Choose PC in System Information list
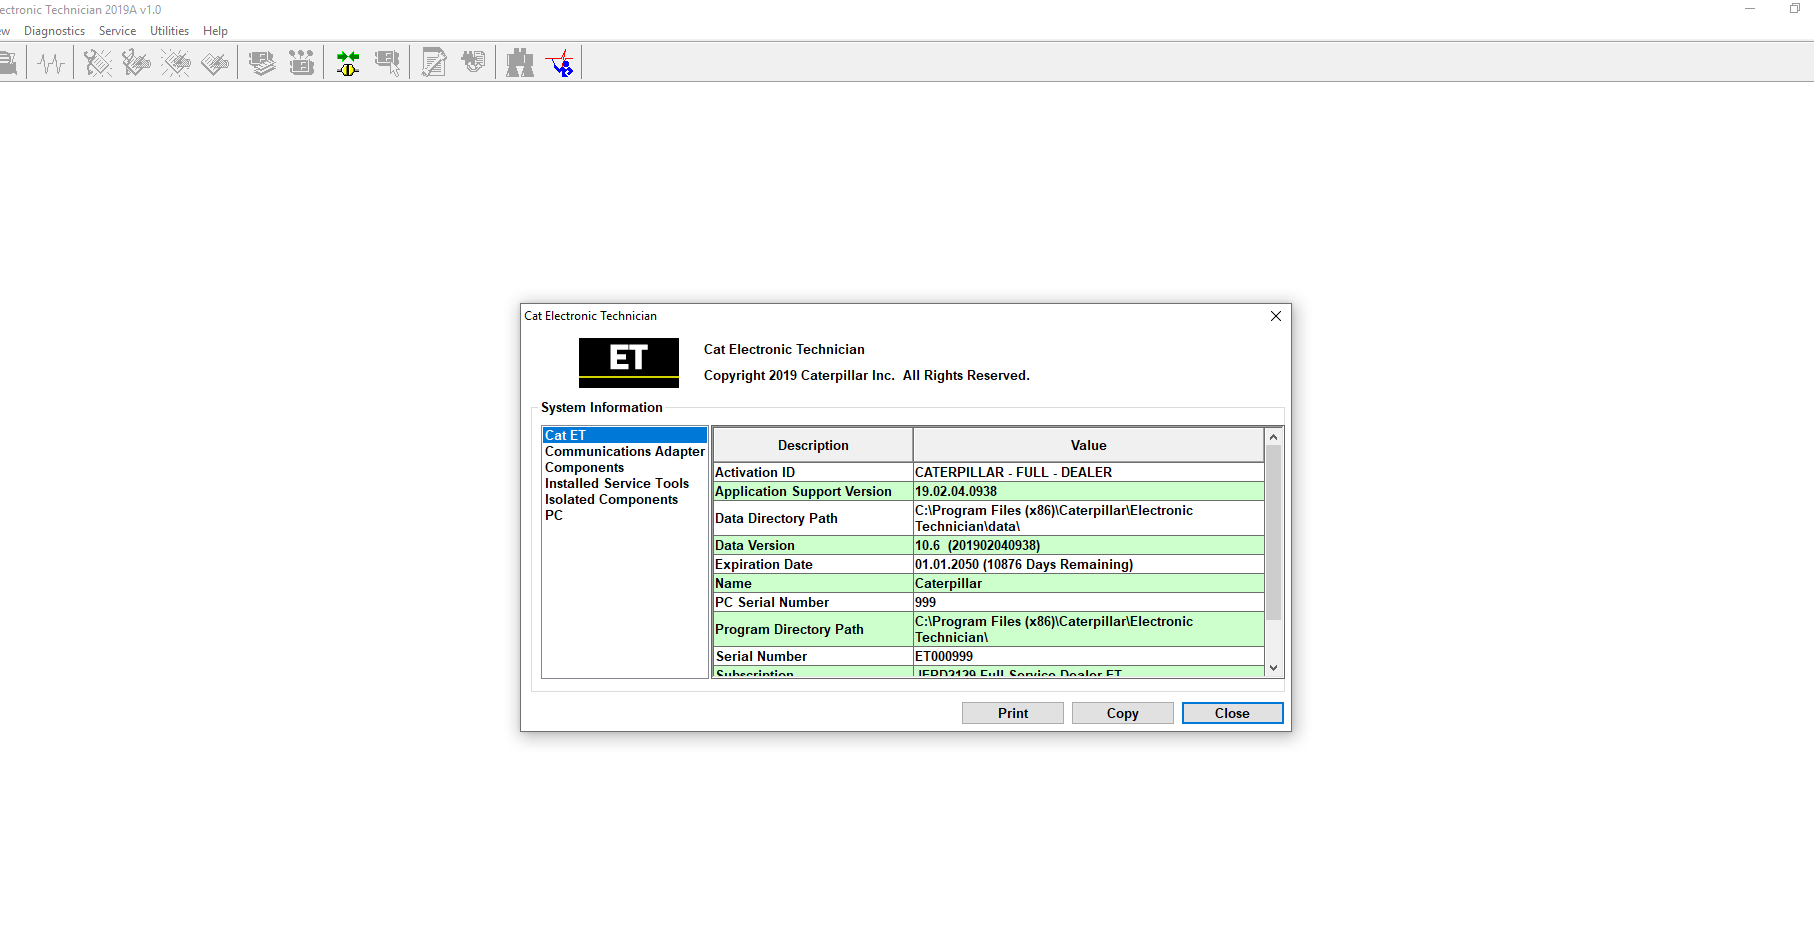This screenshot has width=1814, height=925. coord(554,516)
